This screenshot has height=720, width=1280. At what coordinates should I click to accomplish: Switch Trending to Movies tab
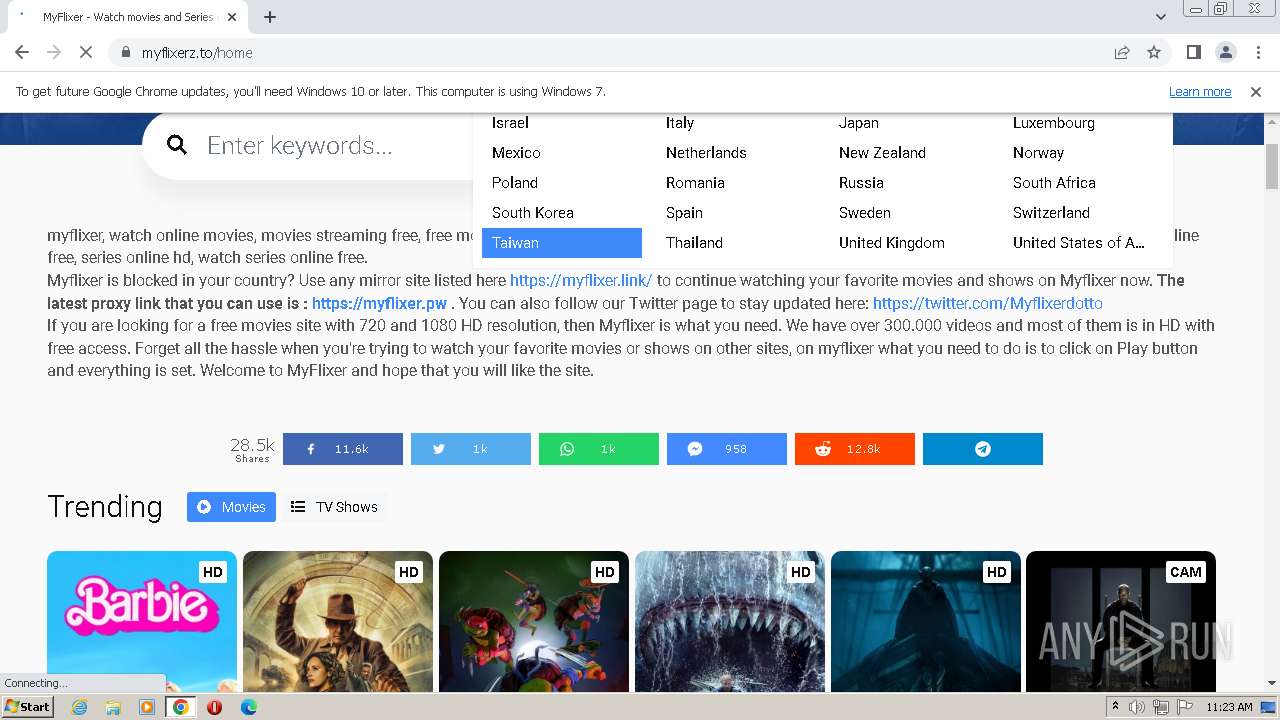[x=231, y=507]
